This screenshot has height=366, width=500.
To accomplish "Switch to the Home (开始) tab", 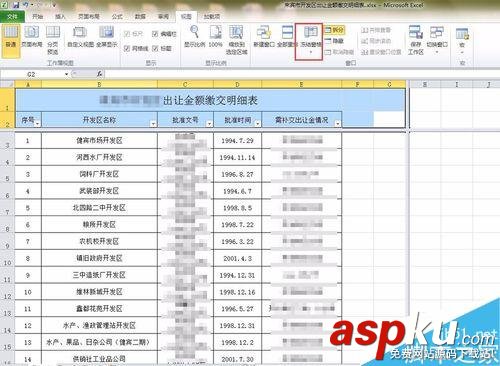I will pos(37,16).
